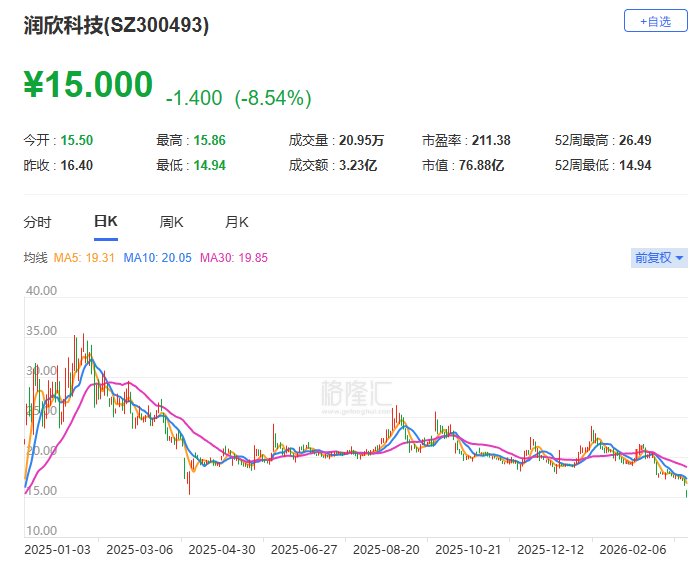Viewport: 699px width, 564px height.
Task: Open the 润欣科技(SZ300493) stock title
Action: tap(116, 27)
